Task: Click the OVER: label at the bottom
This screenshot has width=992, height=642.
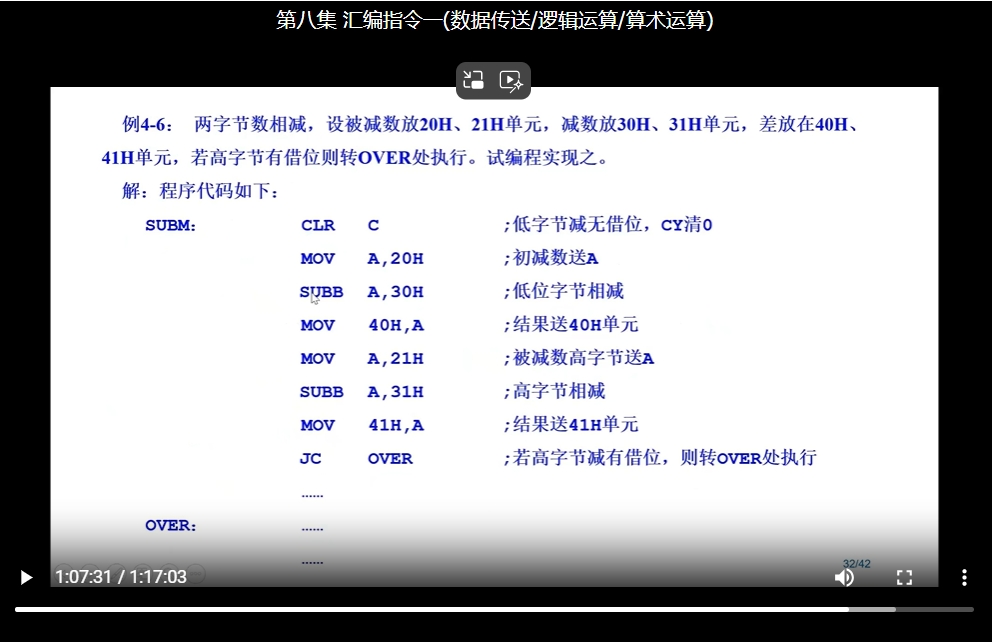Action: 171,525
